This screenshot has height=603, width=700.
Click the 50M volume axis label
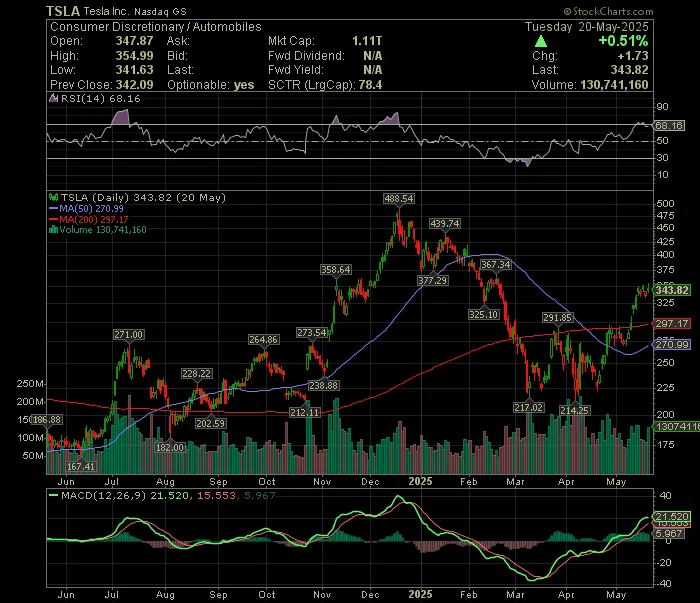point(33,456)
